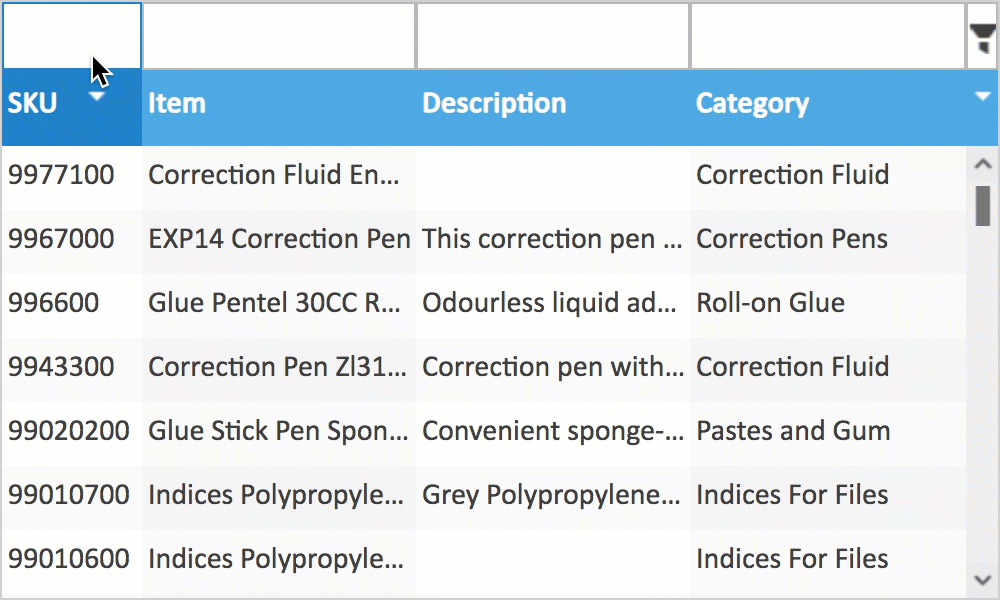Click the Category filter input field
This screenshot has height=600, width=1000.
click(828, 36)
